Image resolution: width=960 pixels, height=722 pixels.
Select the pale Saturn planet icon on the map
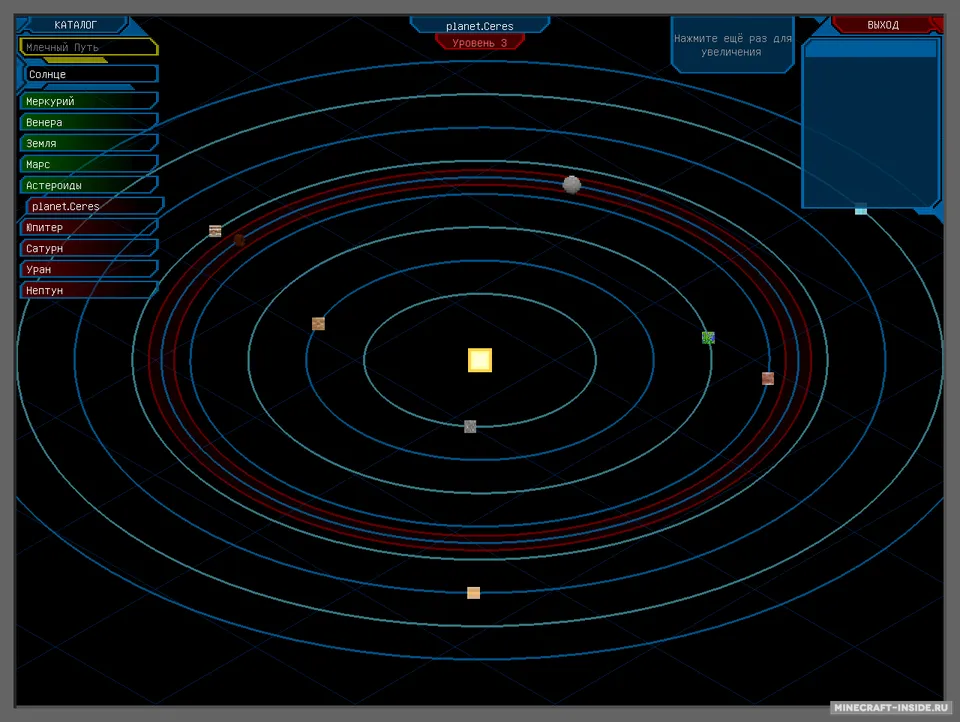(473, 593)
